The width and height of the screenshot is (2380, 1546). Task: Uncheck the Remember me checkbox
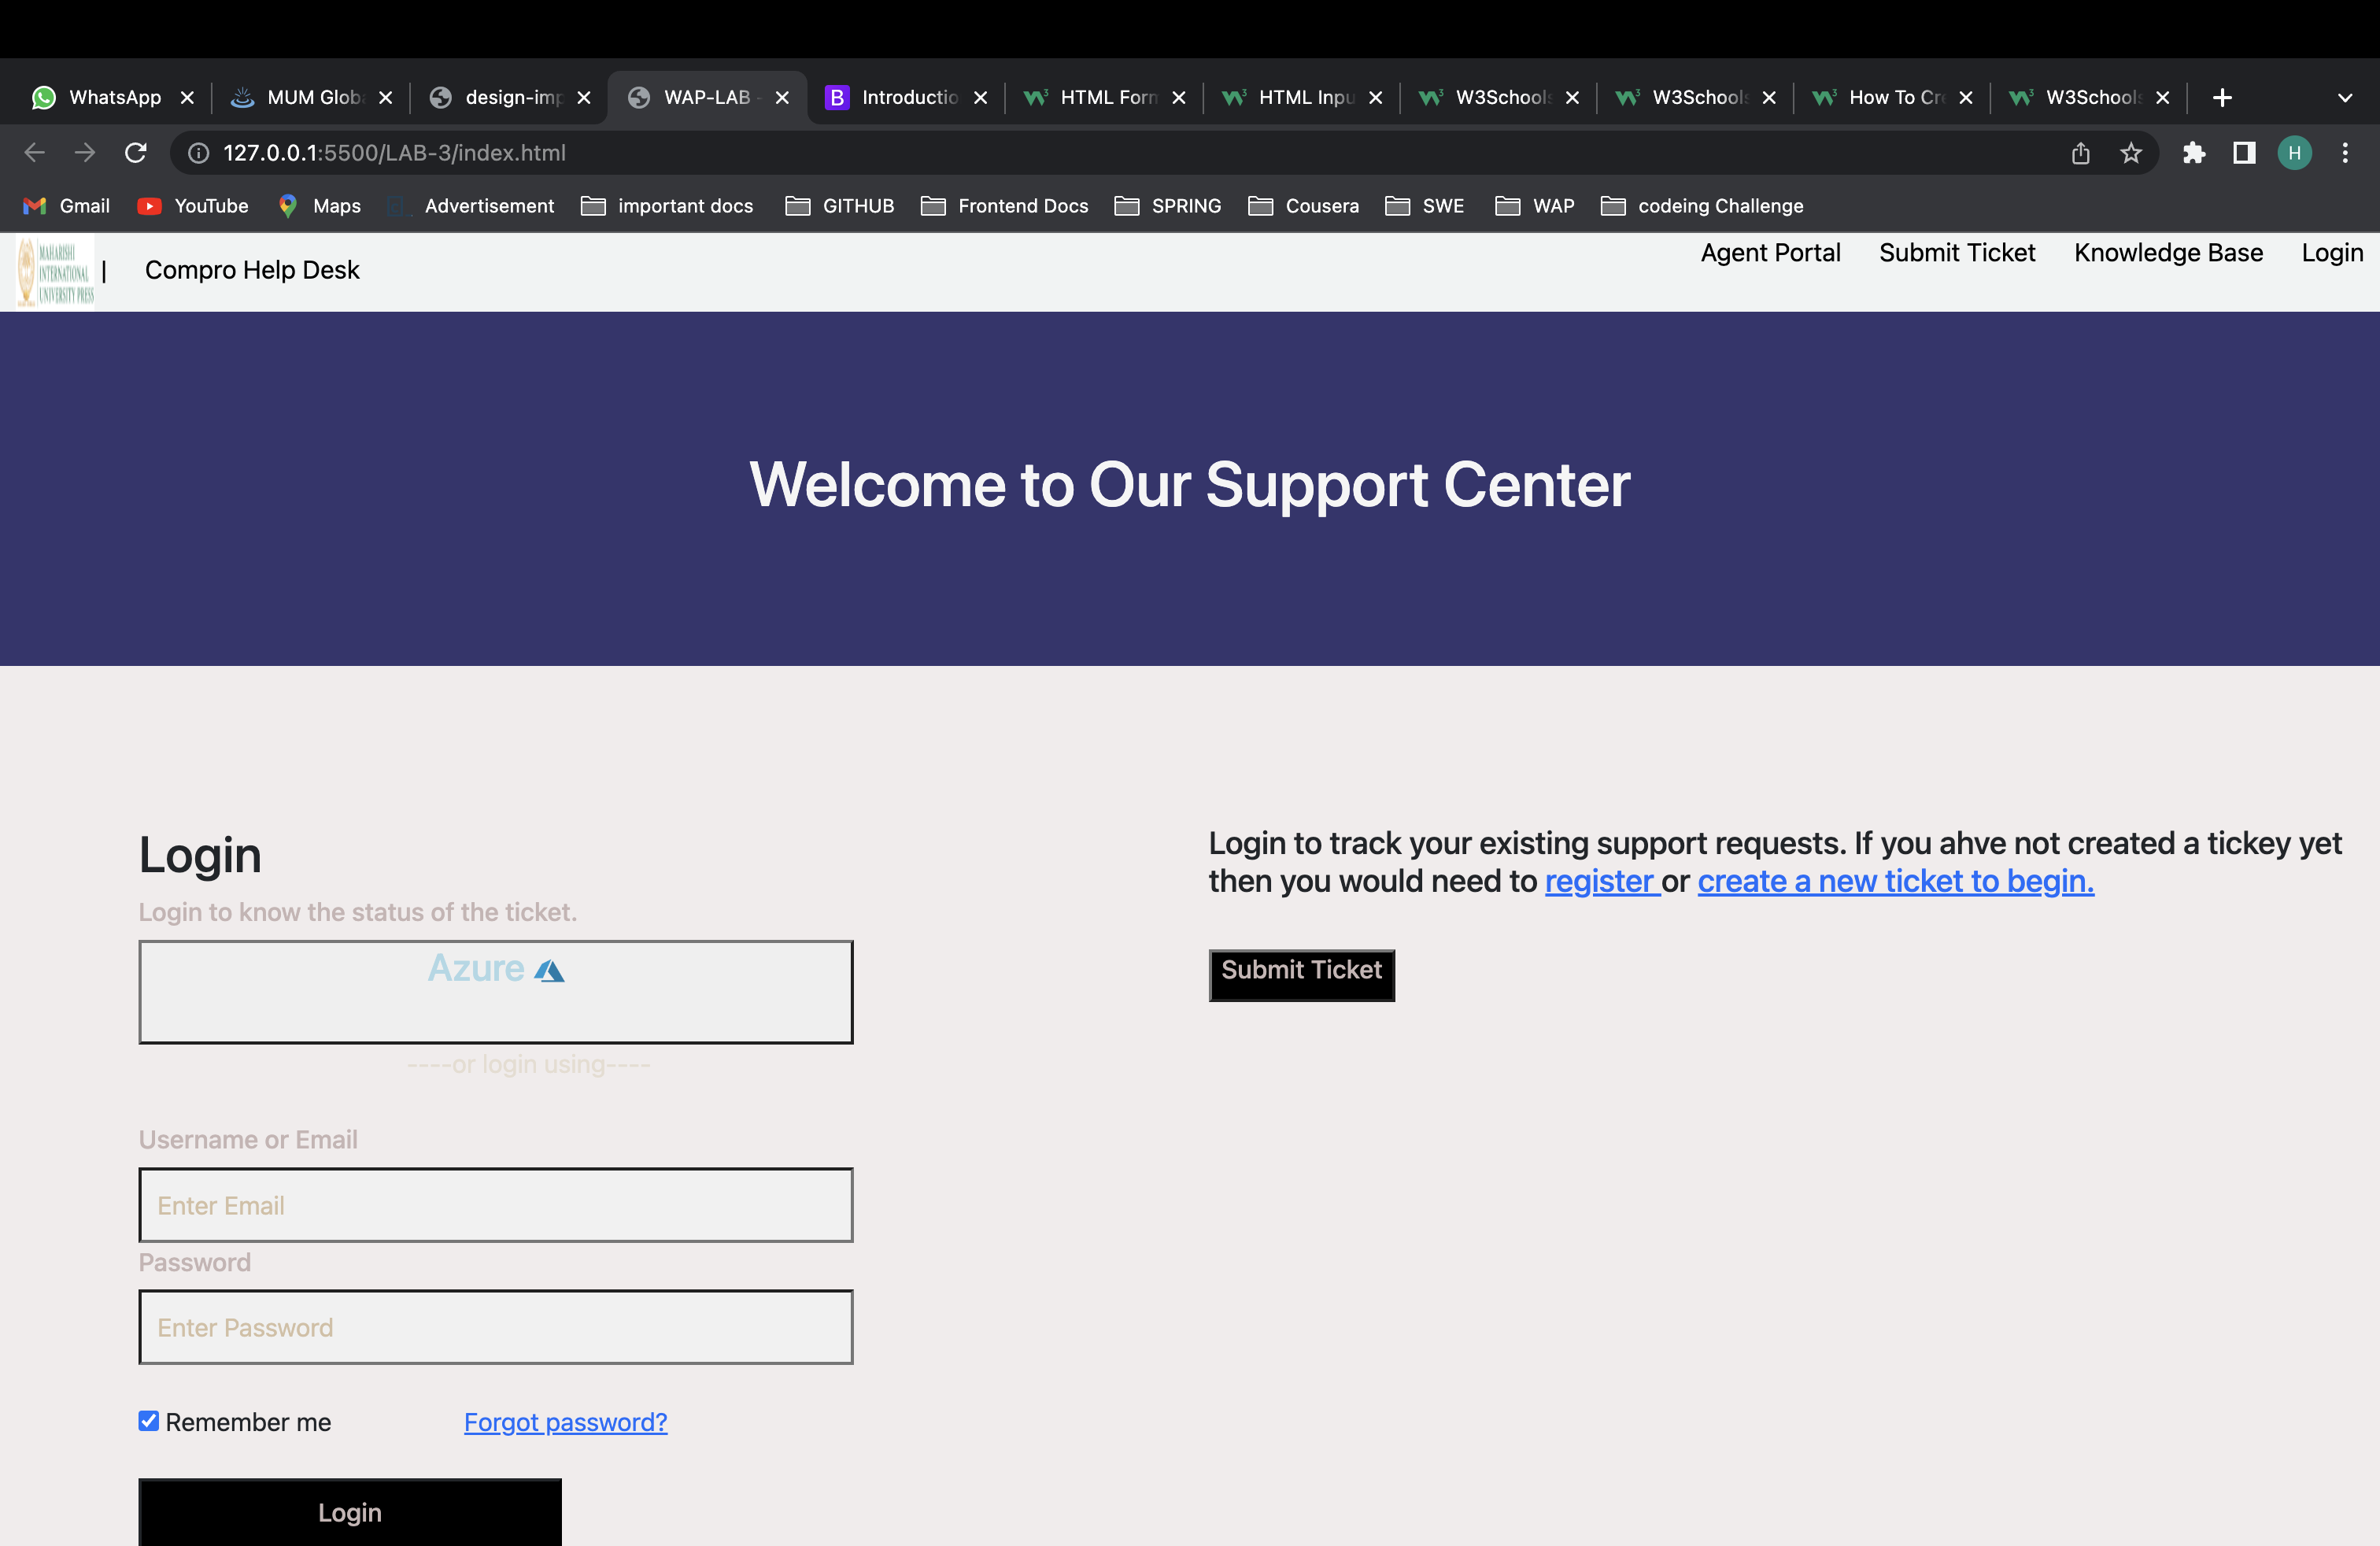coord(148,1421)
